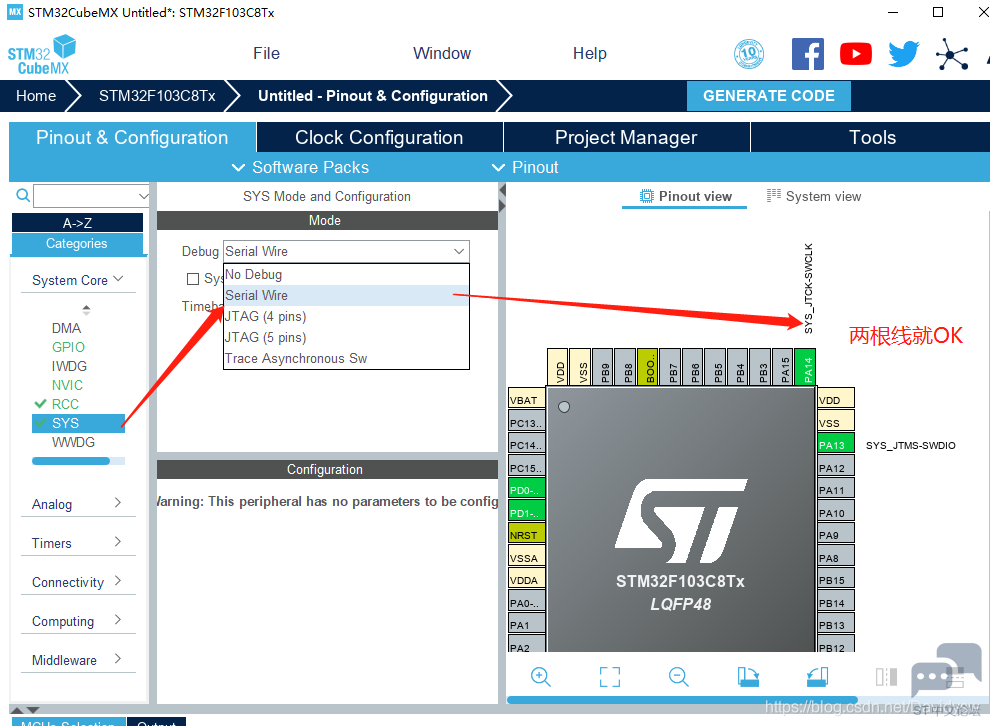The width and height of the screenshot is (990, 726).
Task: Open the Window menu
Action: 442,53
